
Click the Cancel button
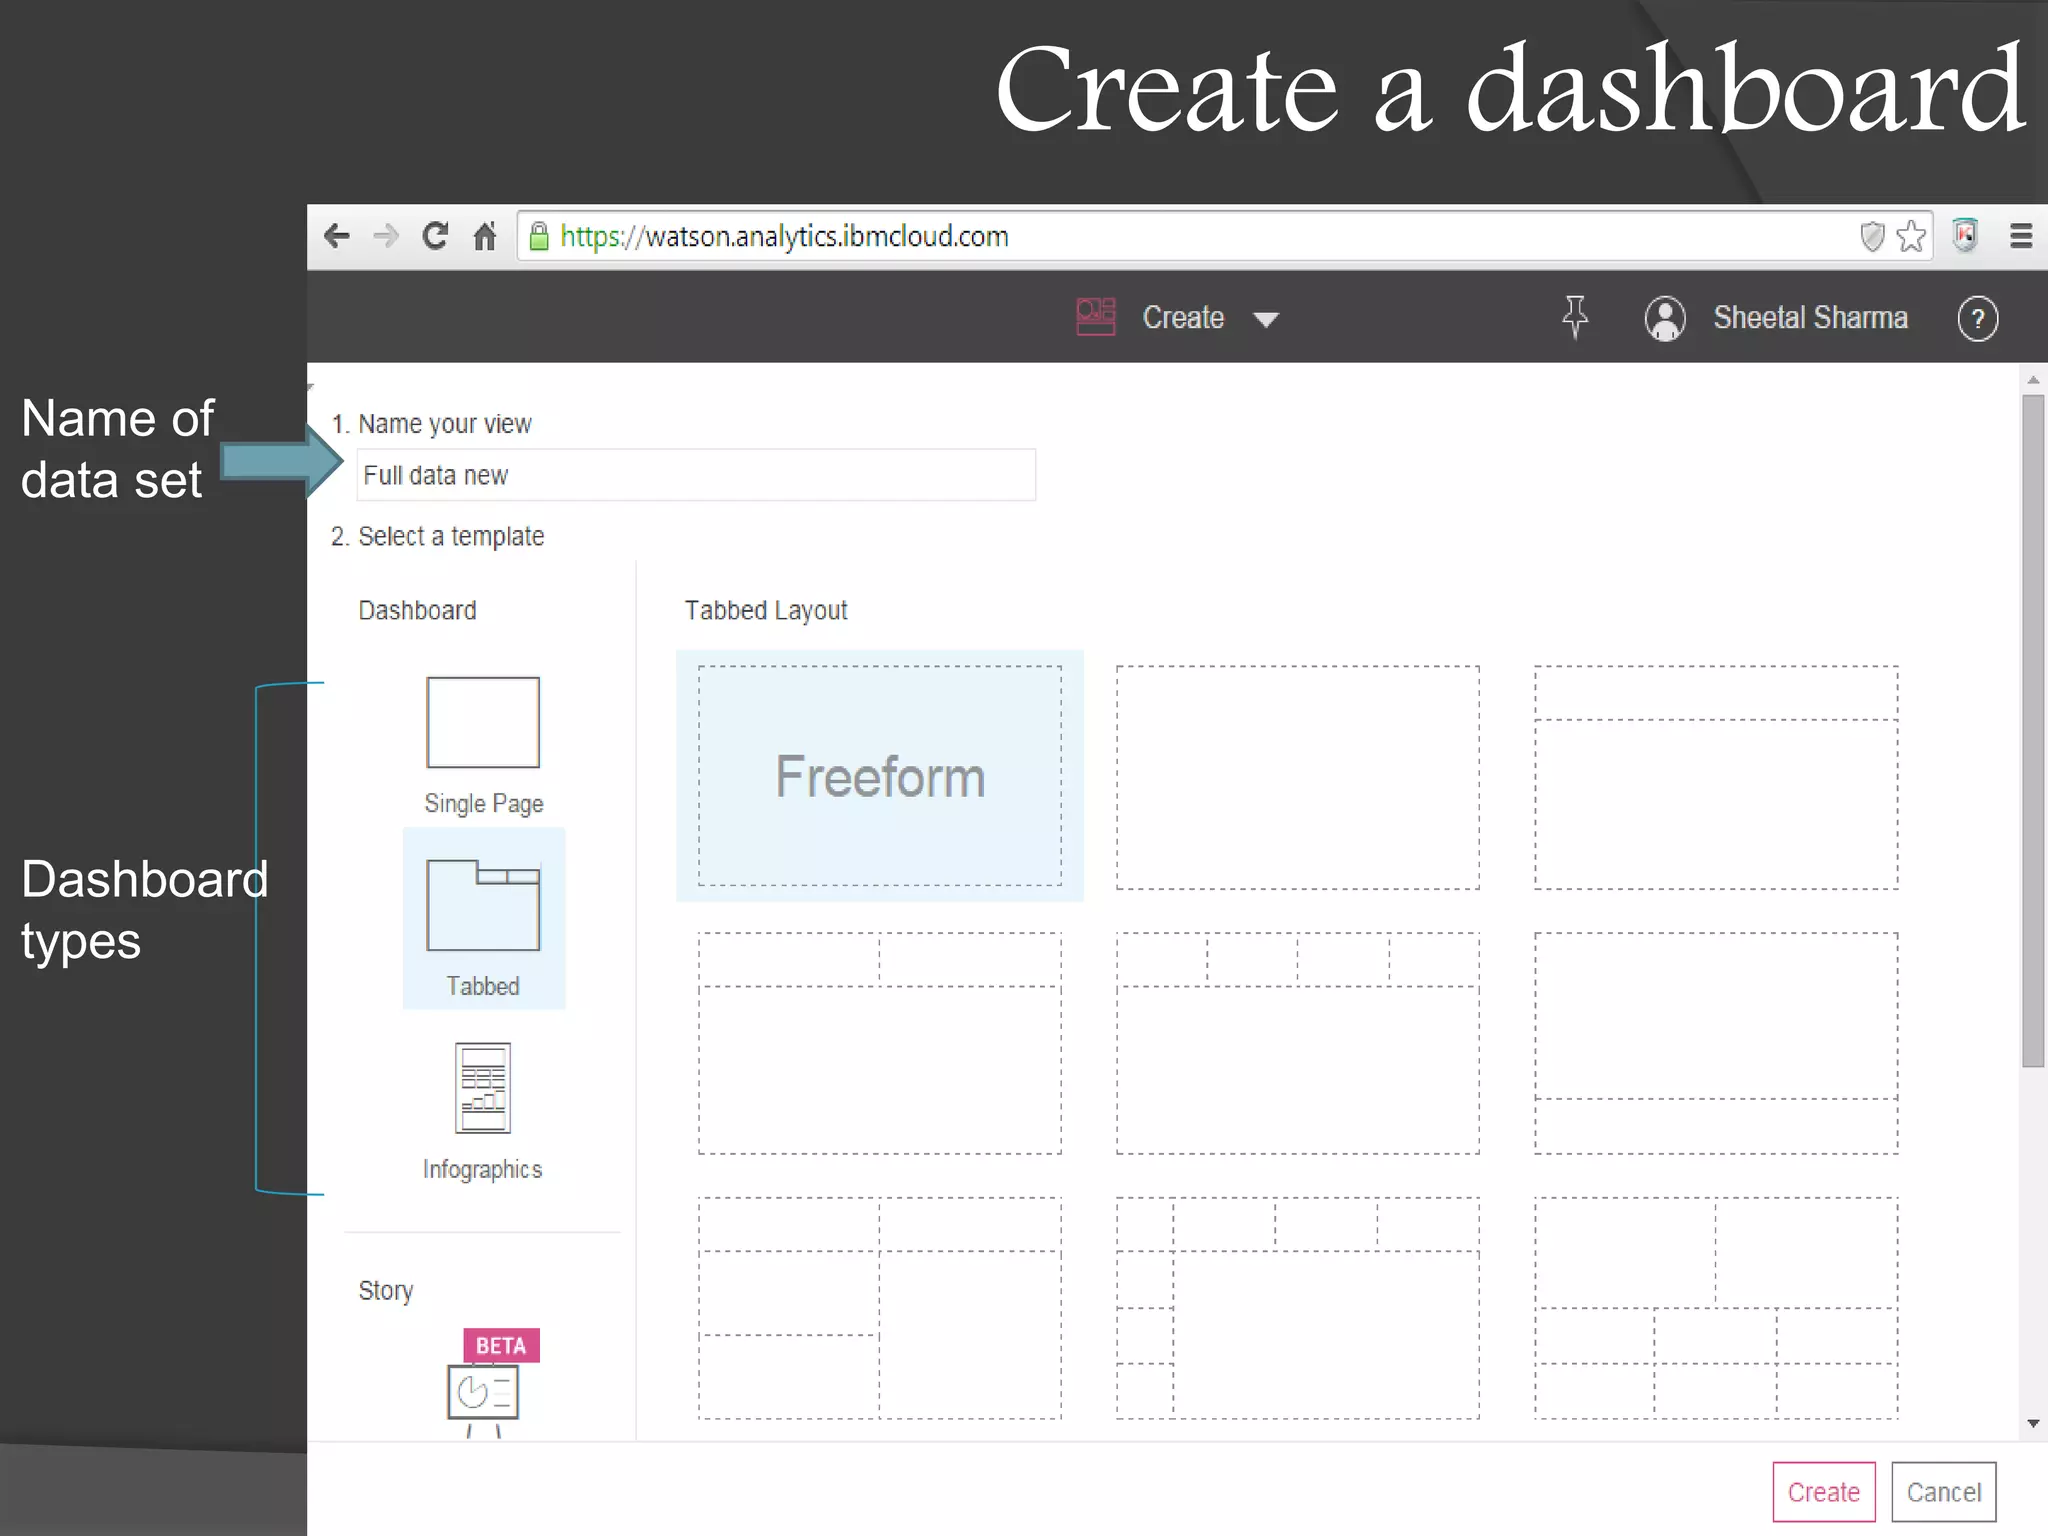(1944, 1492)
